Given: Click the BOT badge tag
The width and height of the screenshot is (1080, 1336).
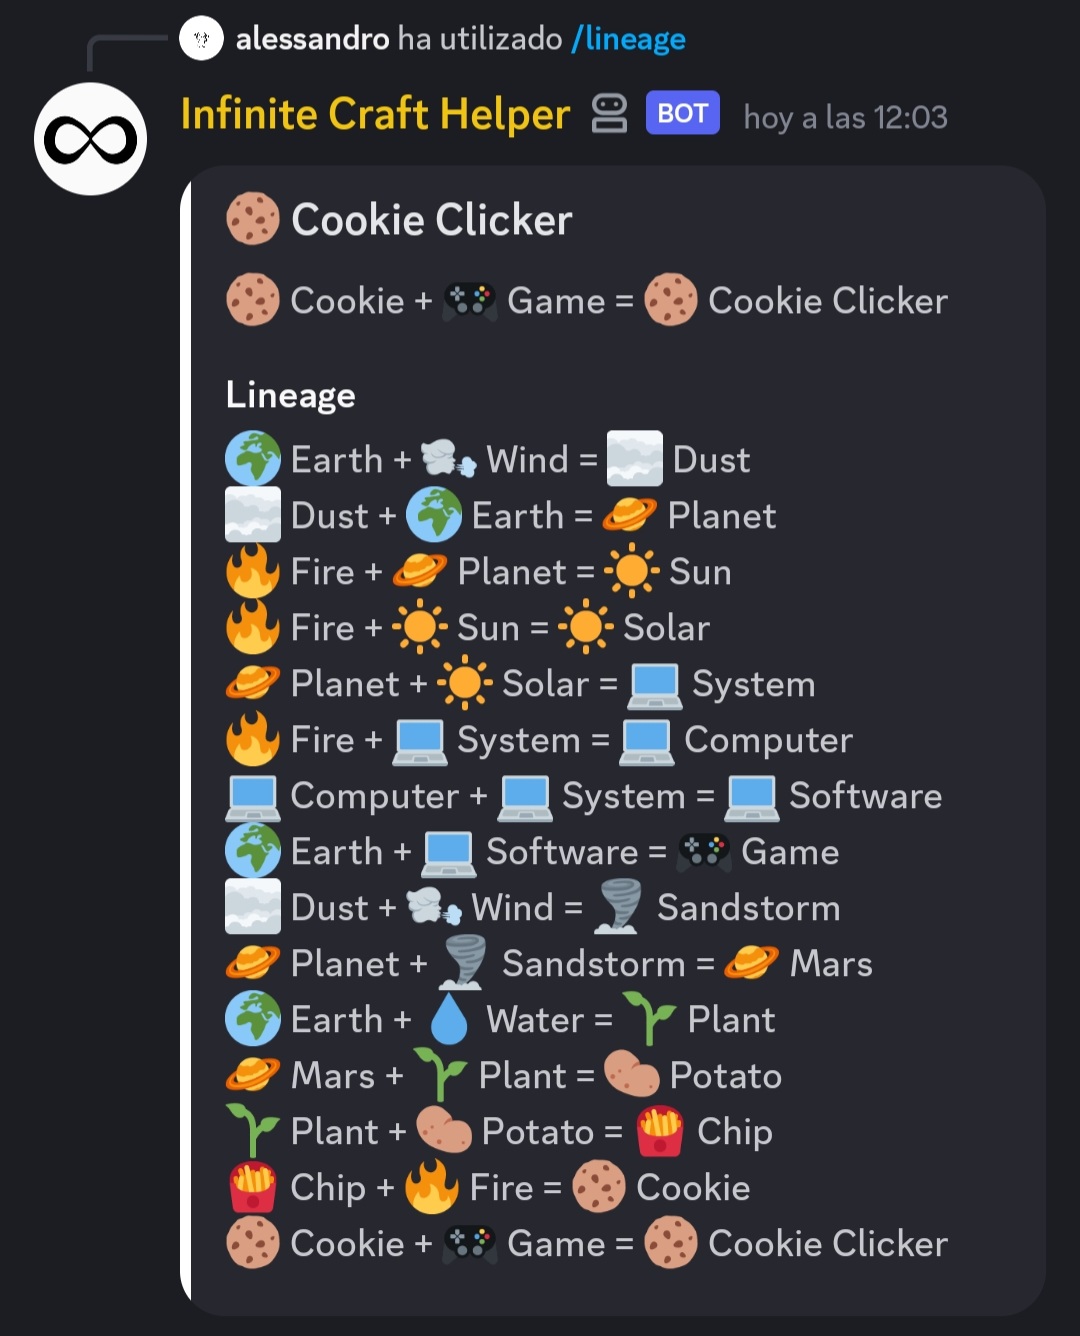Looking at the screenshot, I should click(683, 114).
